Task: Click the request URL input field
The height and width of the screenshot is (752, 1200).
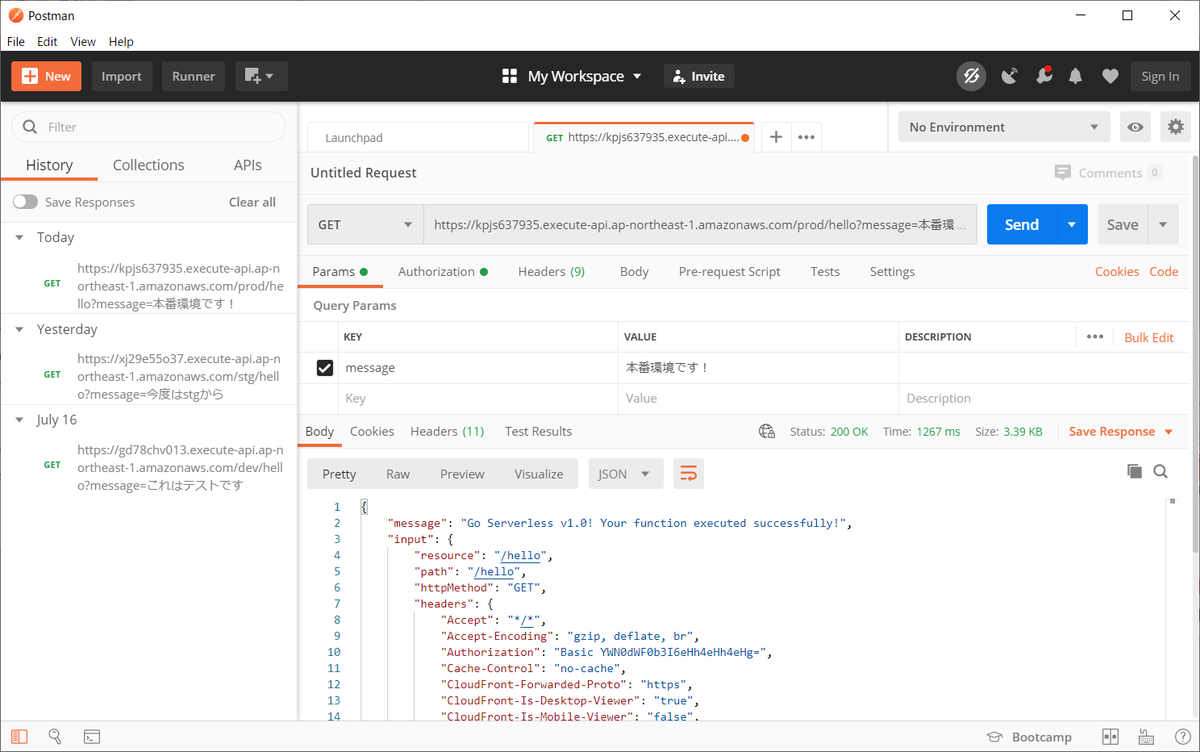Action: click(700, 225)
